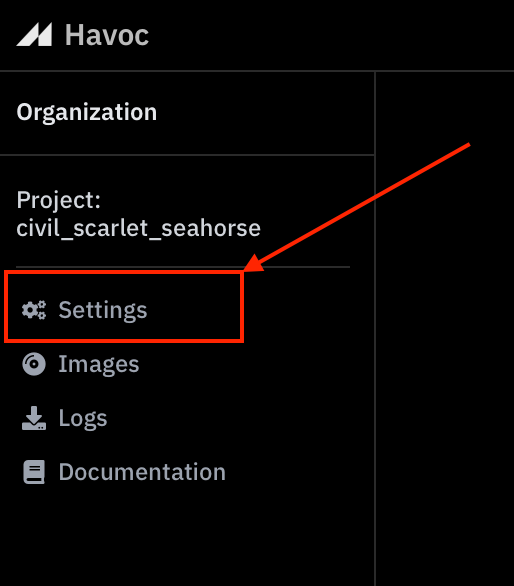Click the empty main content area
The image size is (514, 586).
tap(445, 374)
